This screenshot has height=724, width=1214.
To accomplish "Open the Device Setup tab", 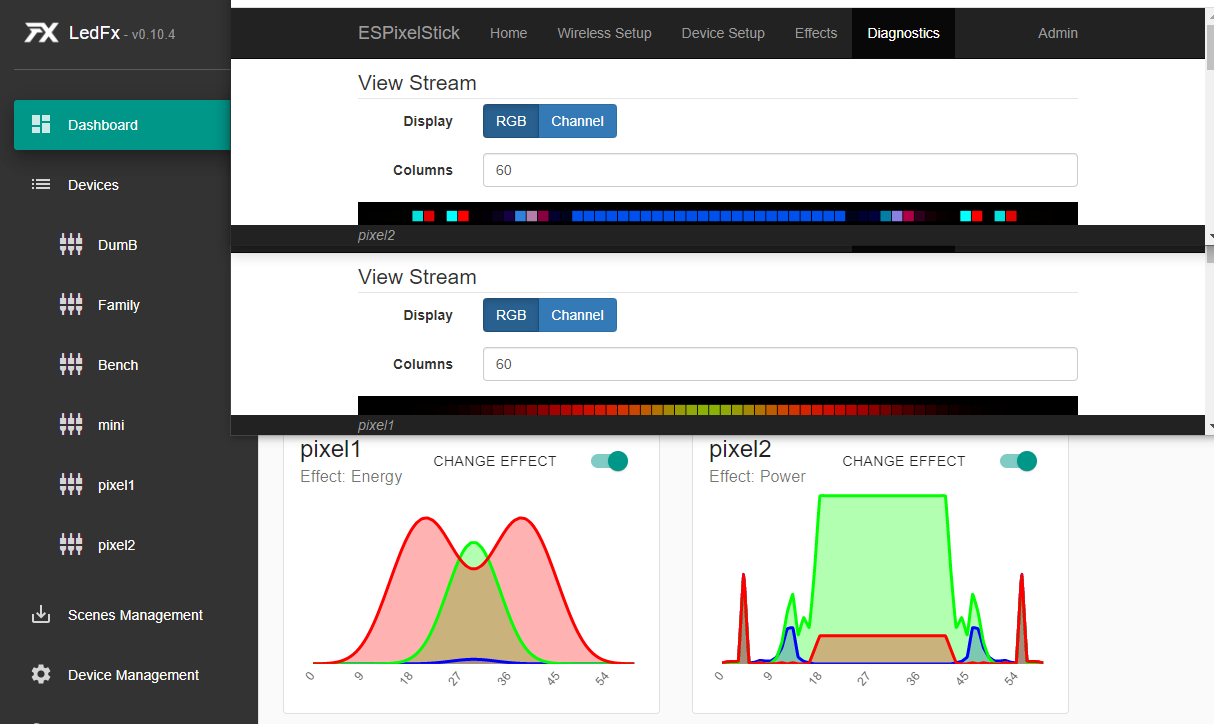I will 723,33.
